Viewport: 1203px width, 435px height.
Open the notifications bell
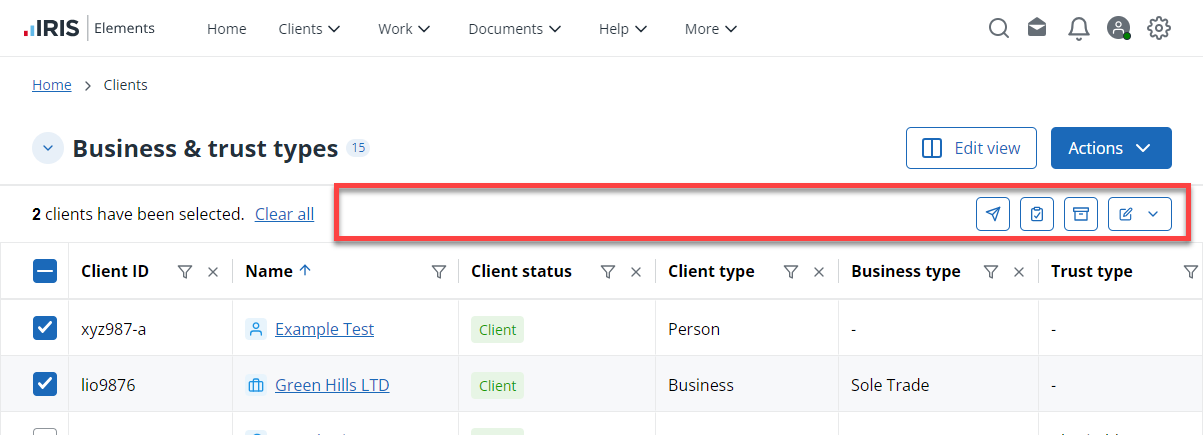tap(1078, 29)
